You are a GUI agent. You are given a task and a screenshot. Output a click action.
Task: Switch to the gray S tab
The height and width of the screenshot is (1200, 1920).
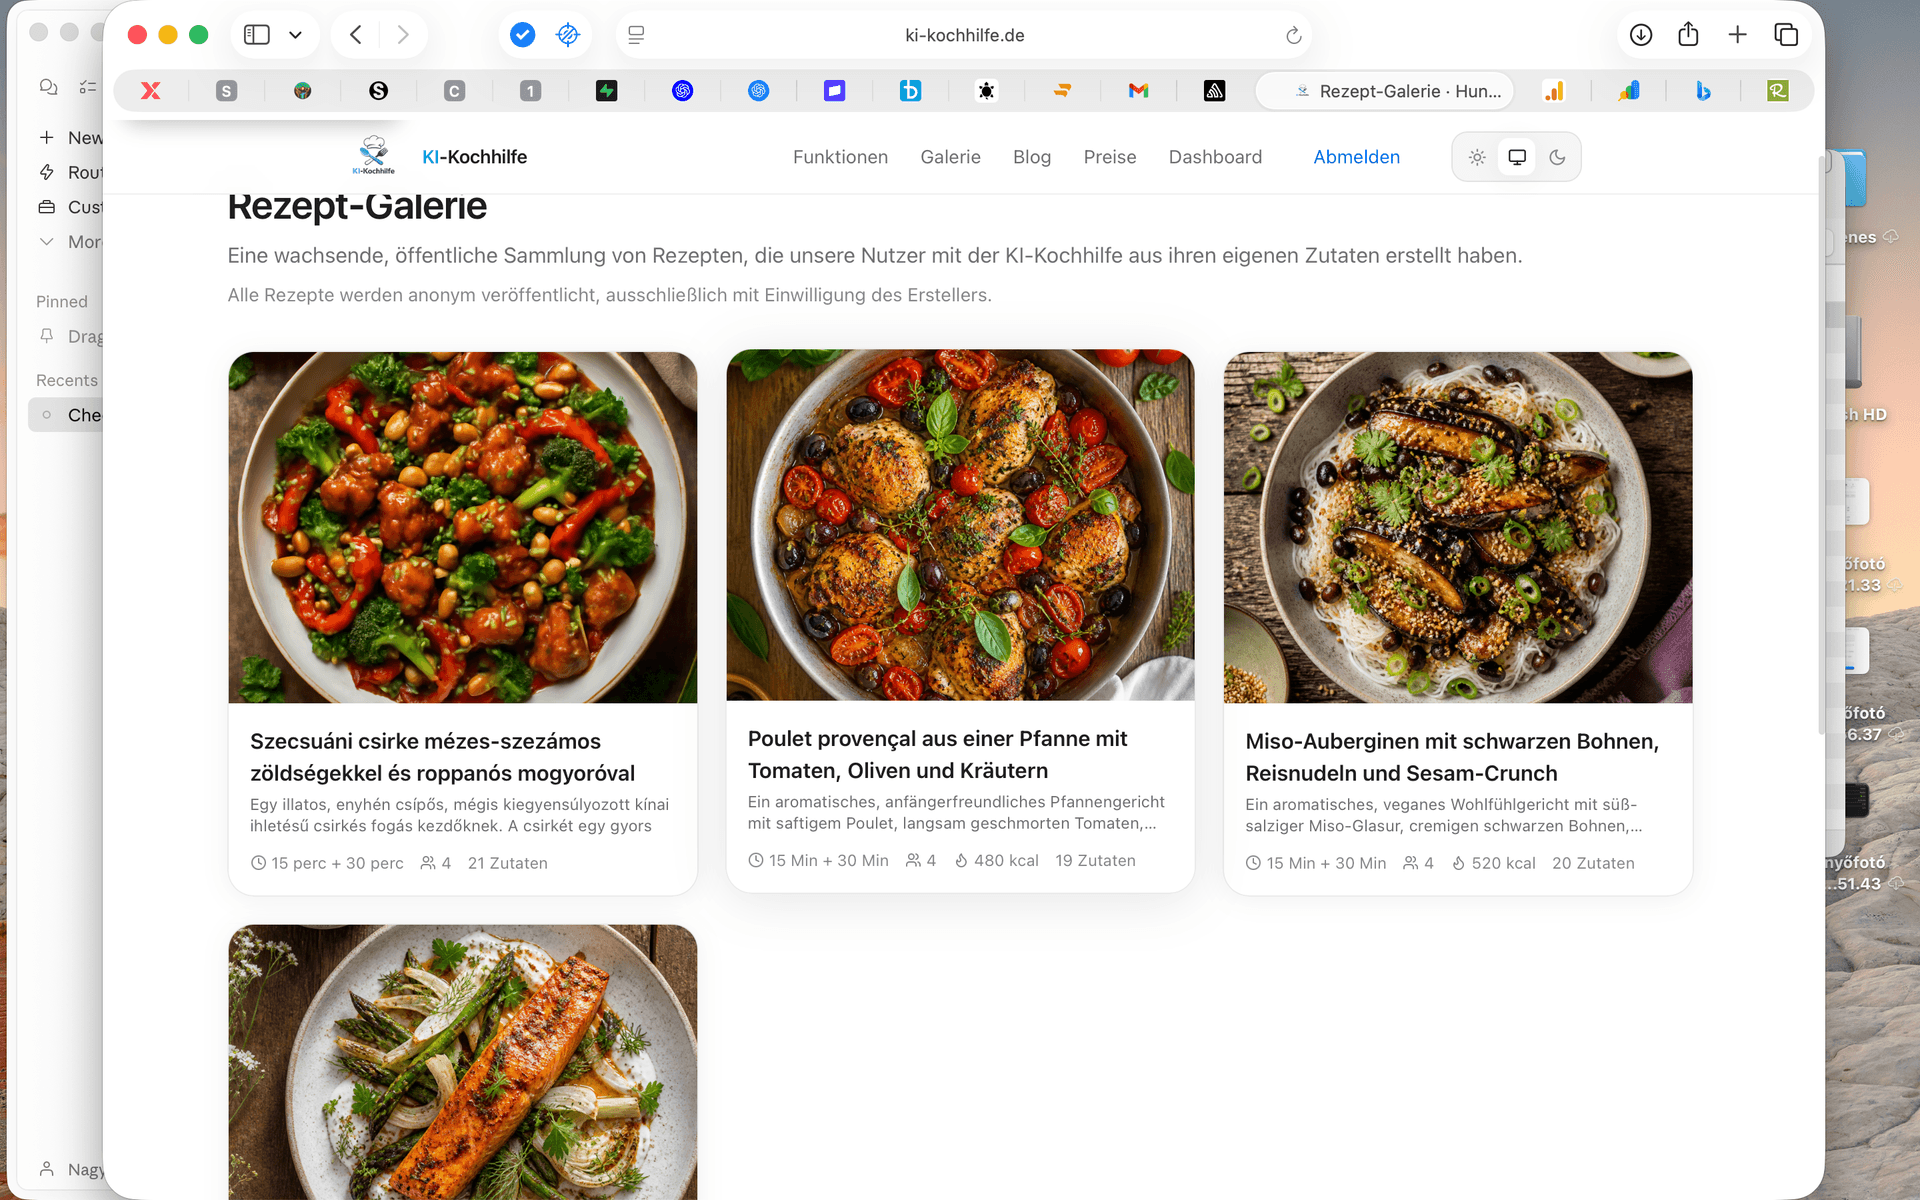click(x=227, y=91)
